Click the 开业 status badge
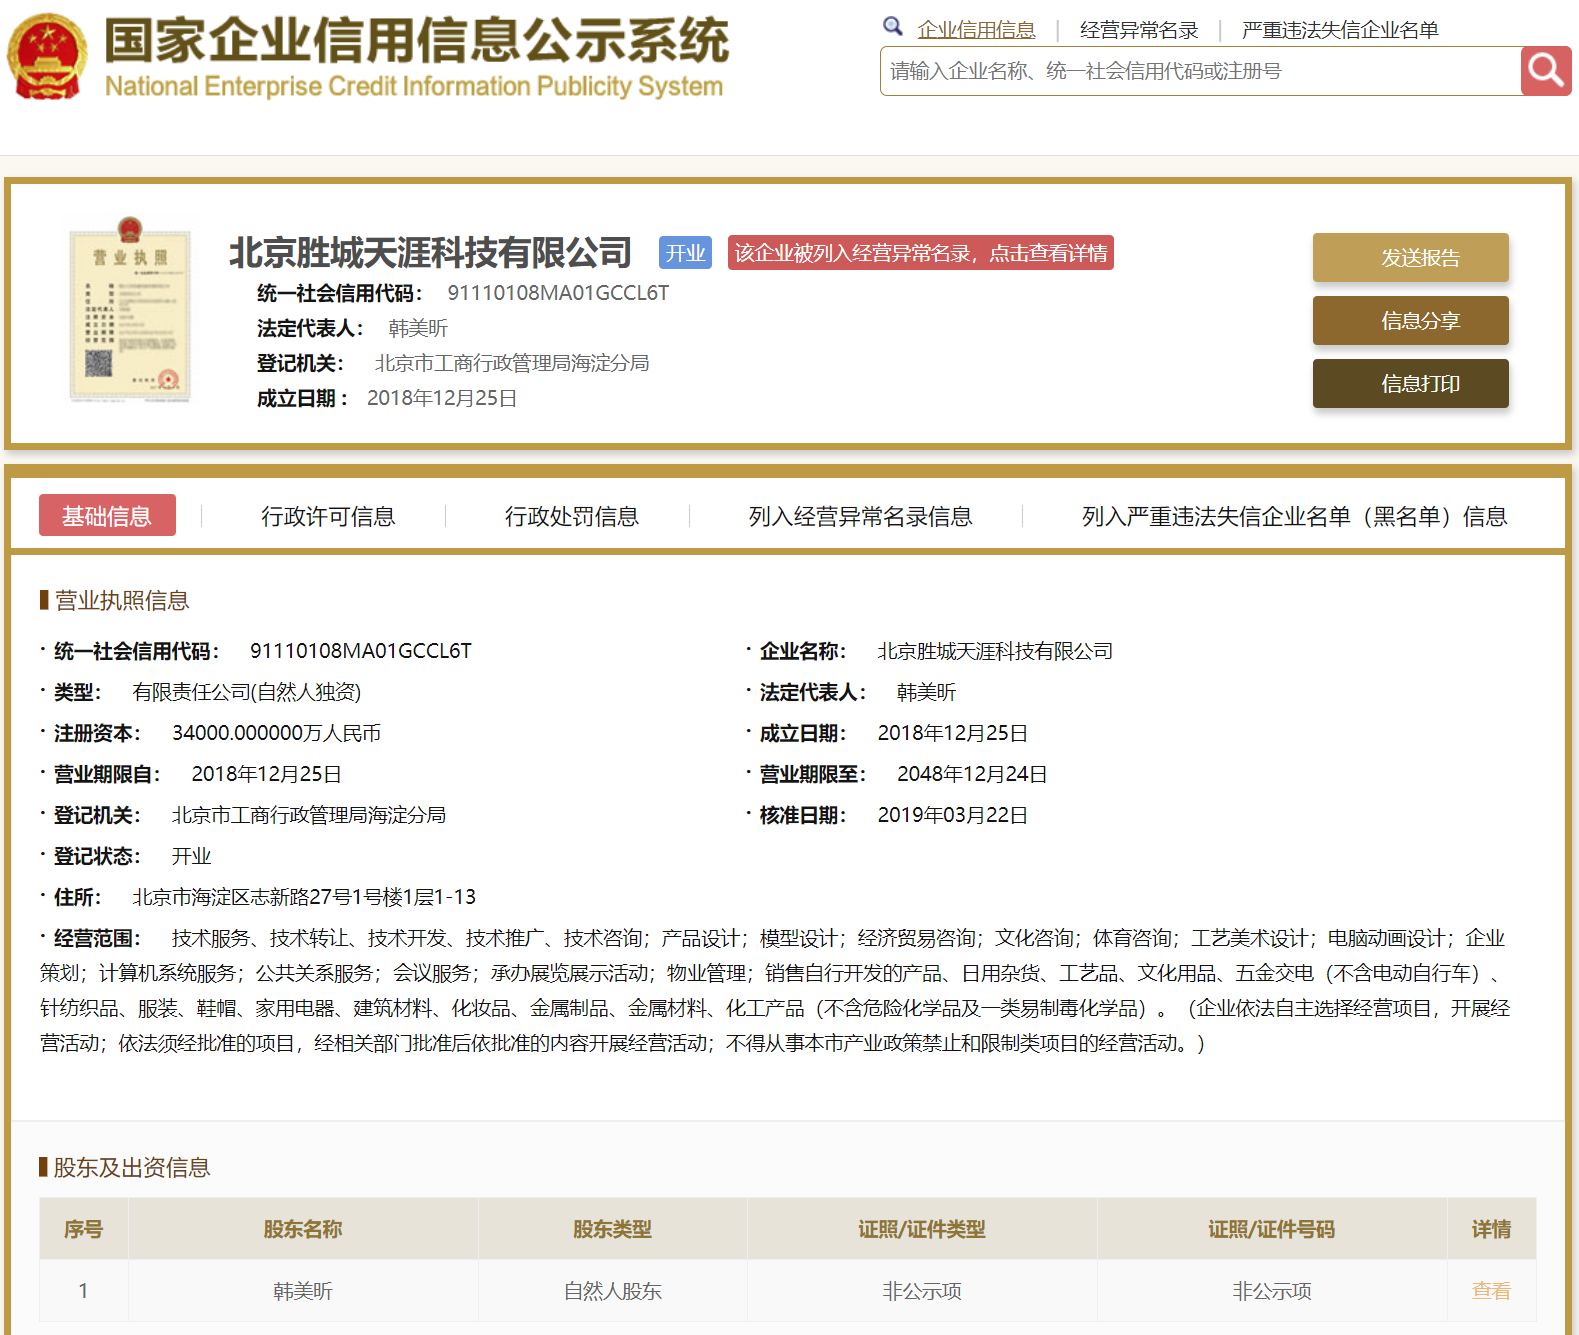The width and height of the screenshot is (1579, 1335). point(685,253)
